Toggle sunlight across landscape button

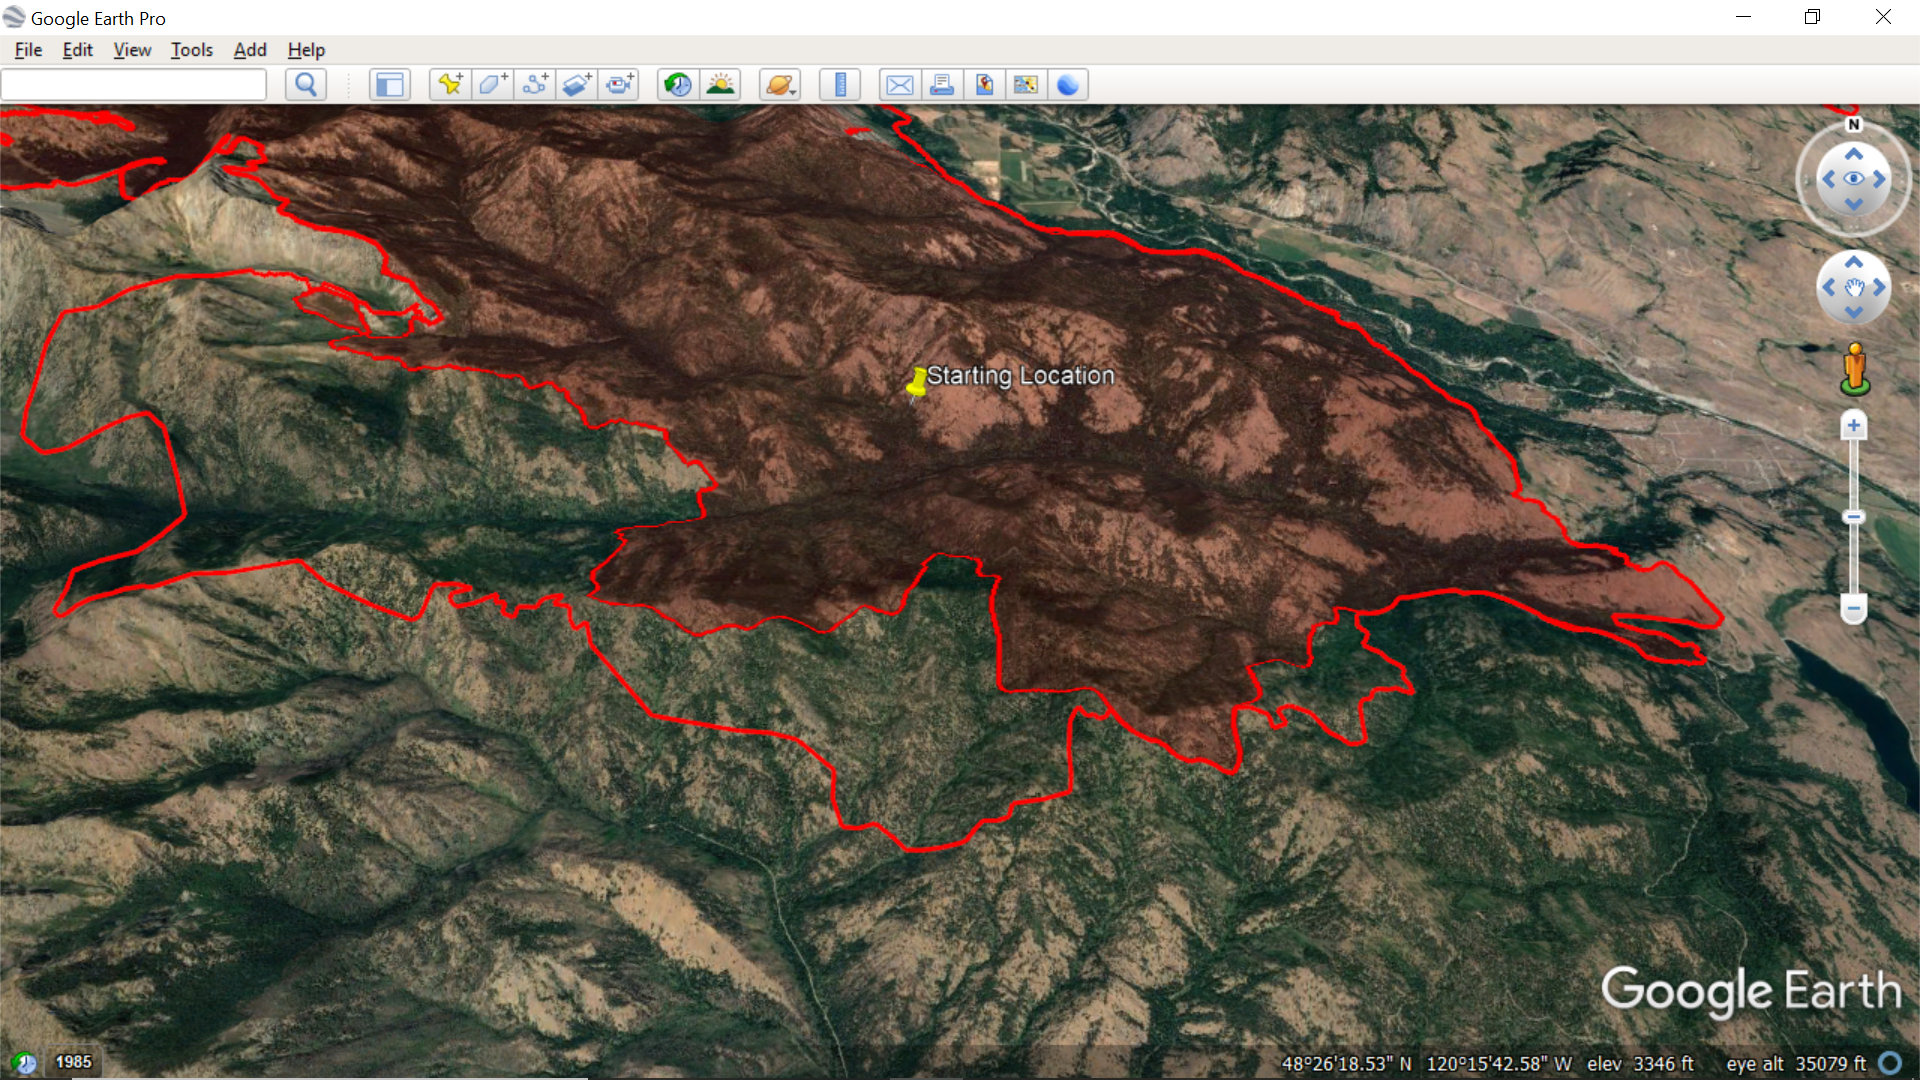[x=720, y=85]
